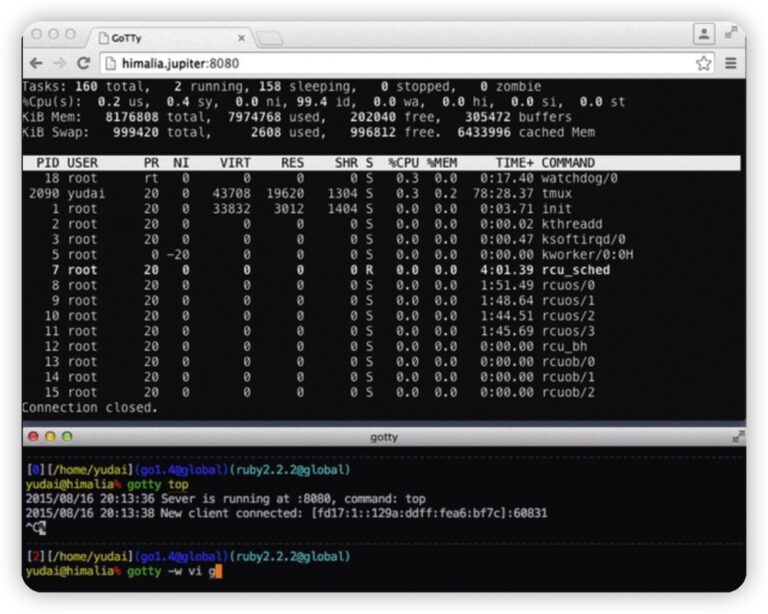Reload the GoTTY page

84,63
